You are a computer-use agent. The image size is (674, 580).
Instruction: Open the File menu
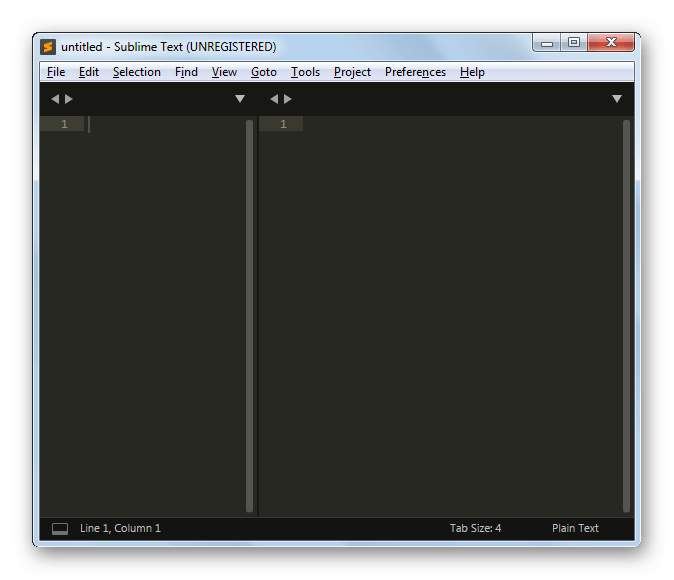[56, 72]
